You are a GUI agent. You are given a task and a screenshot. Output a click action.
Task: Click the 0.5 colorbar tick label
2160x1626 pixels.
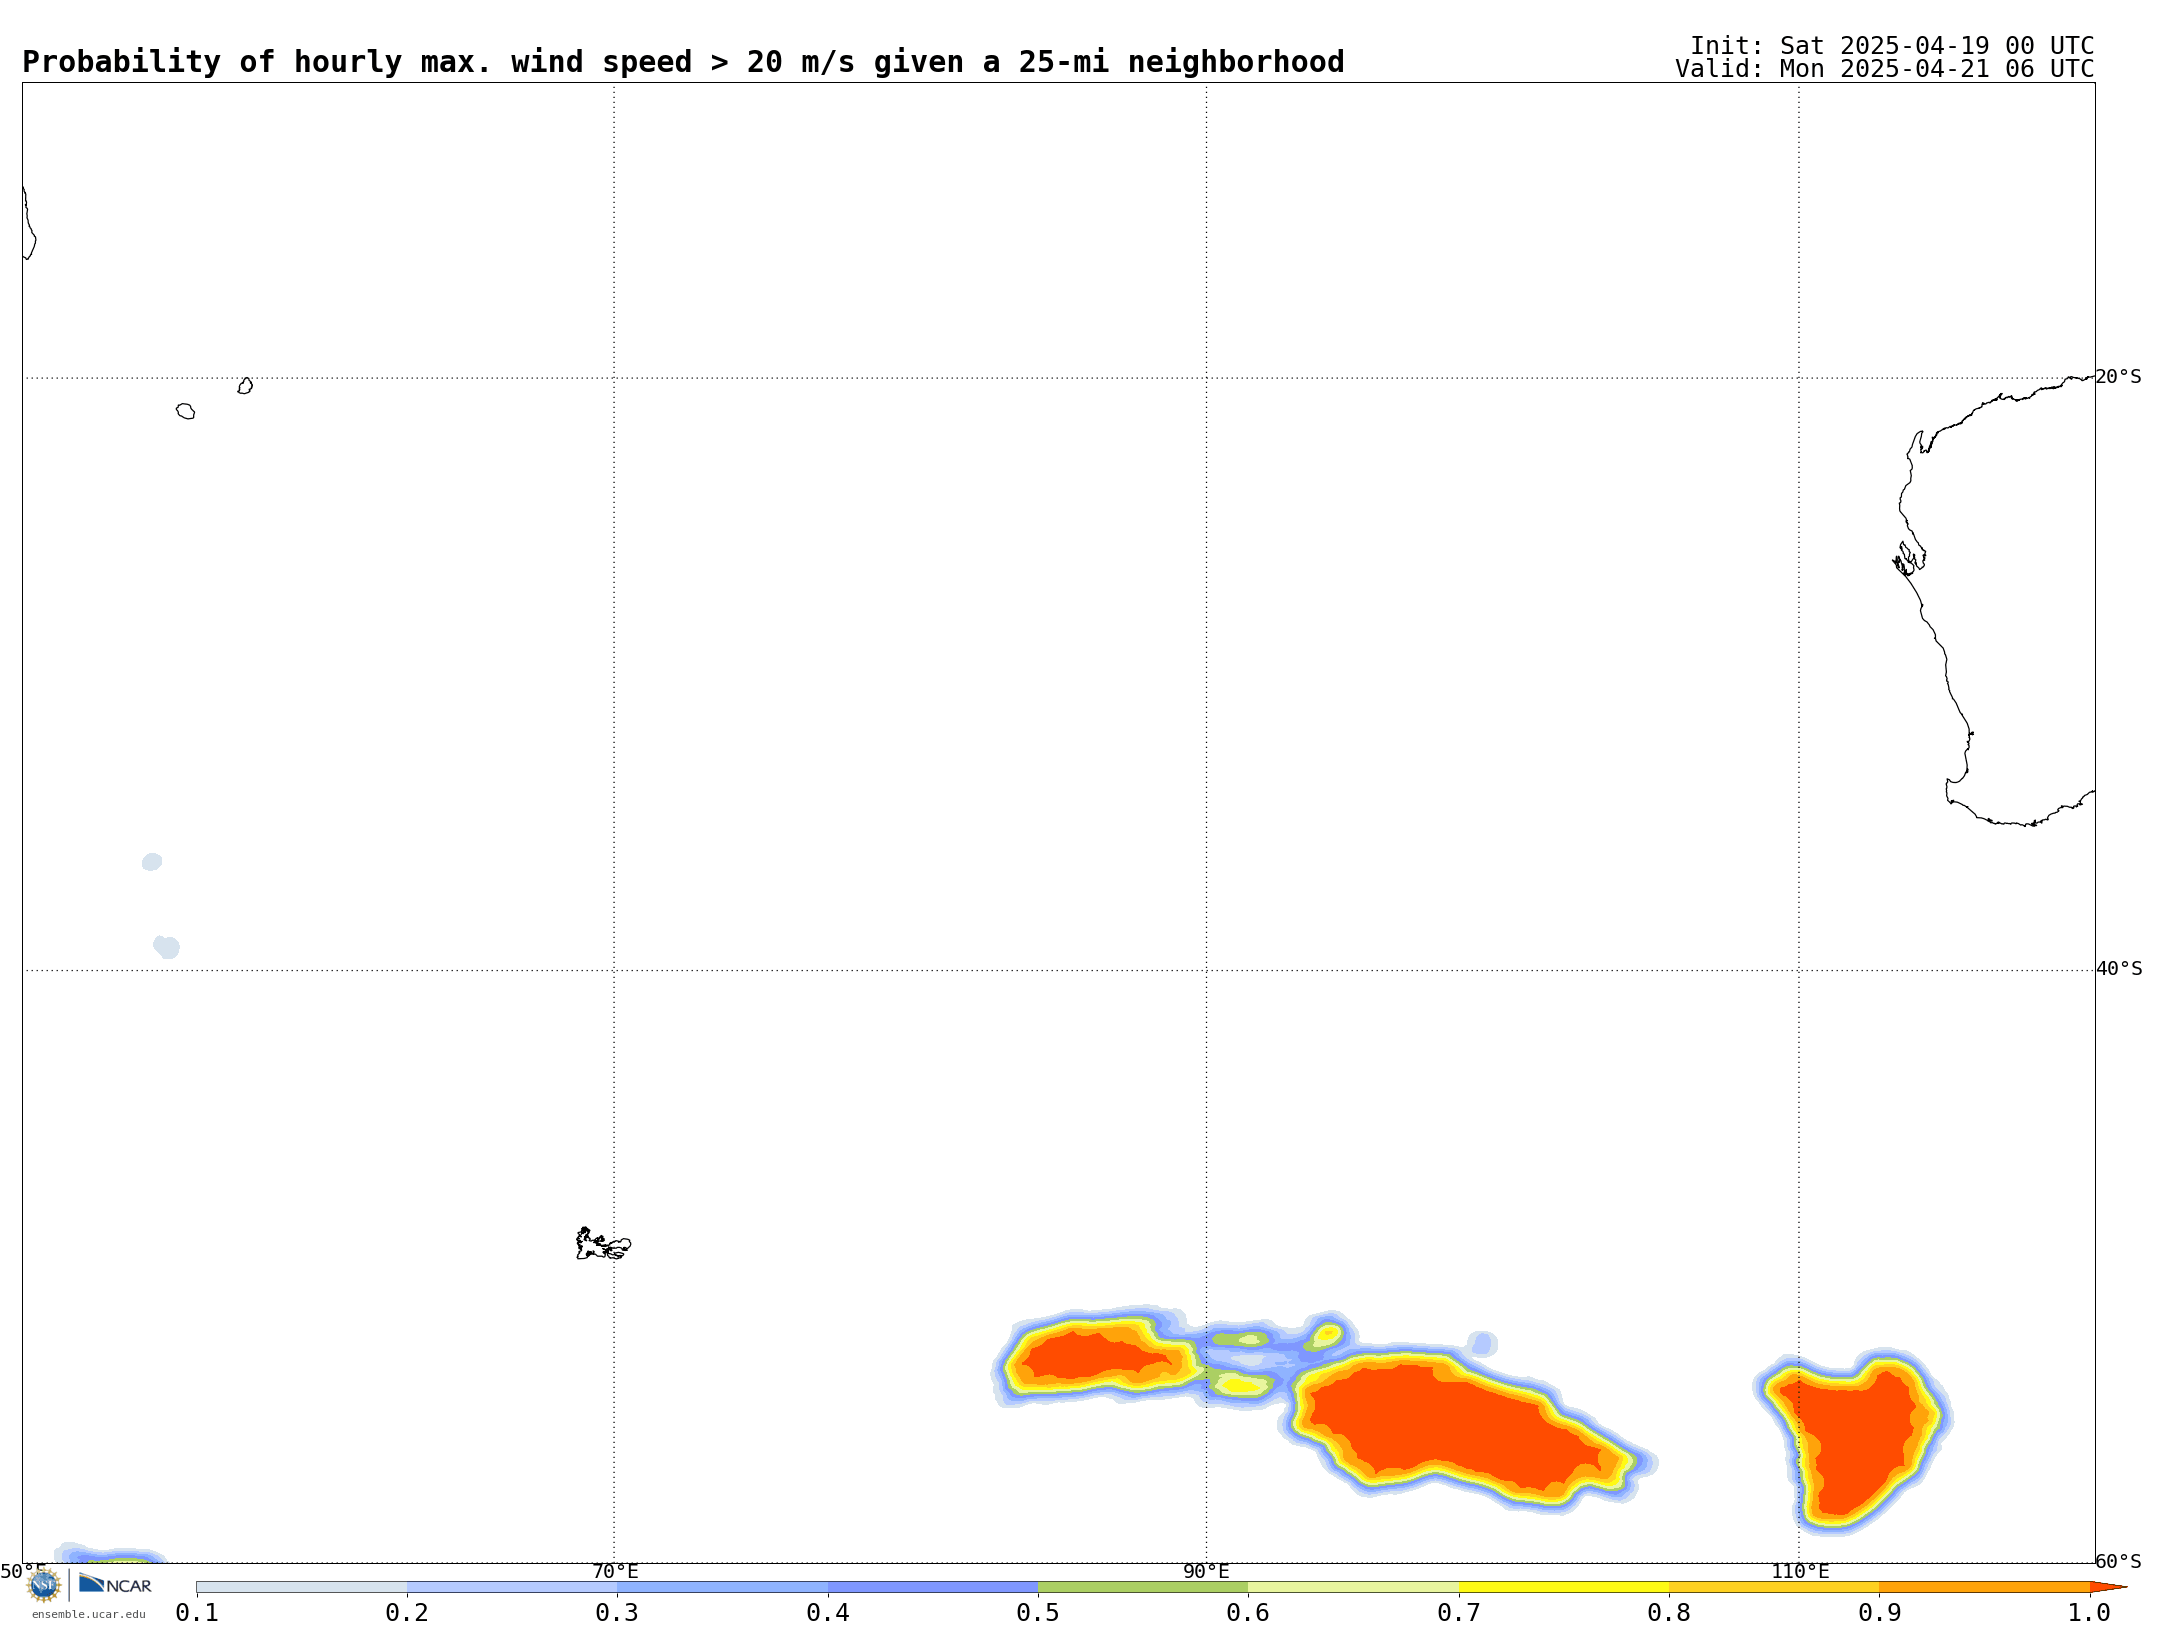click(x=1038, y=1612)
